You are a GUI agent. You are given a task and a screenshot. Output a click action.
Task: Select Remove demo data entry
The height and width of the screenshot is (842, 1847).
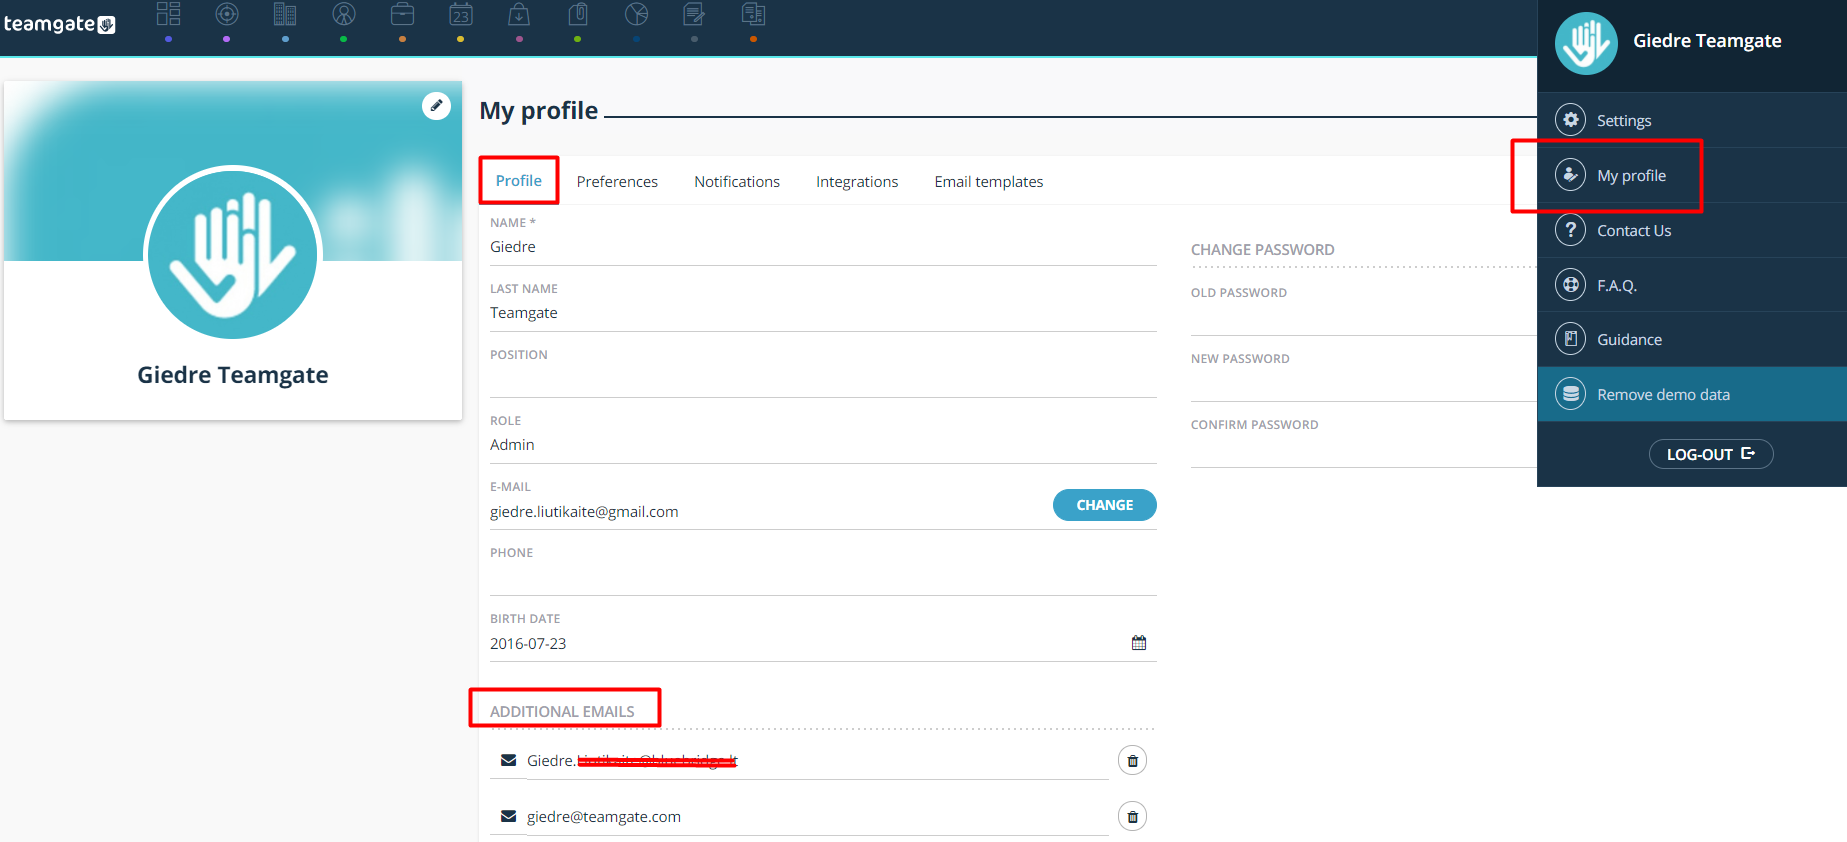(1692, 394)
